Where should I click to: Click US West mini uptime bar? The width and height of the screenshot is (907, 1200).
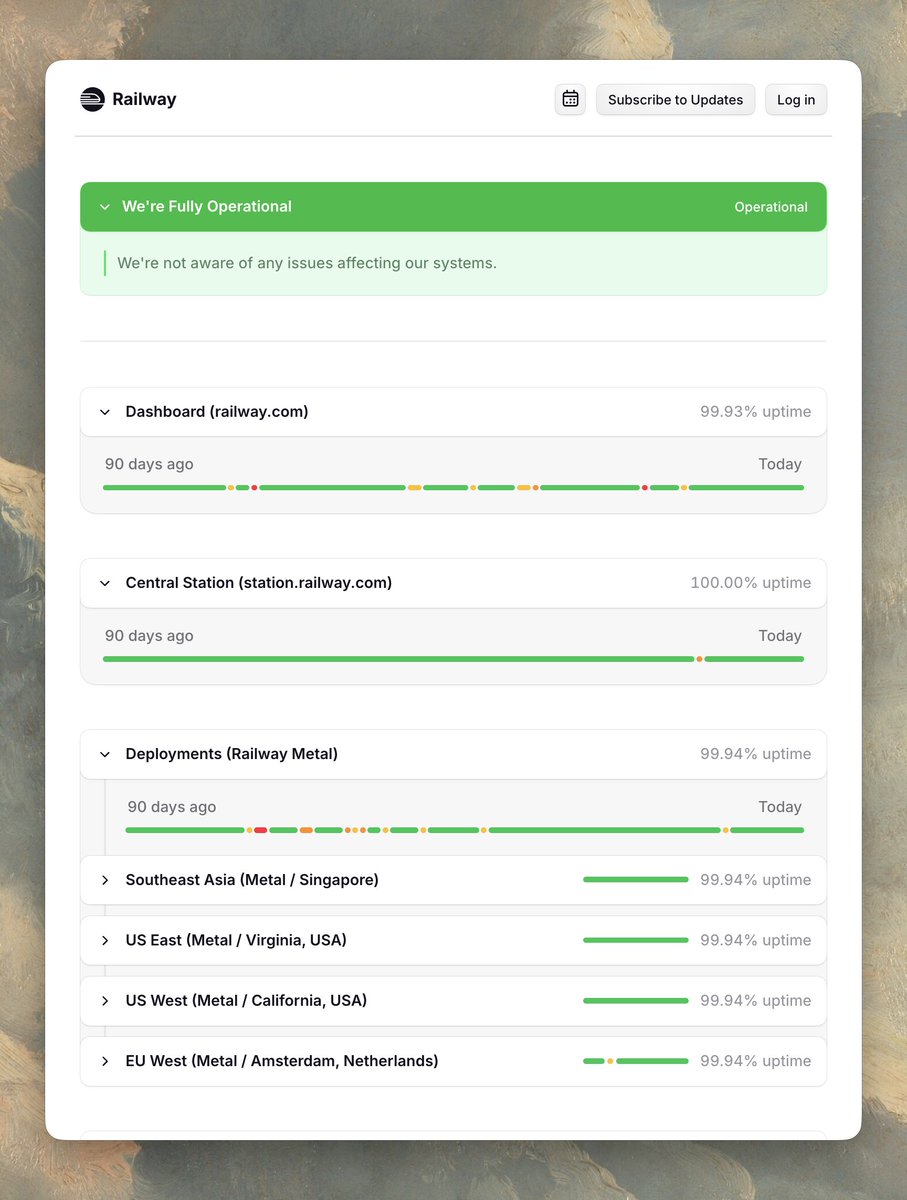click(636, 1000)
